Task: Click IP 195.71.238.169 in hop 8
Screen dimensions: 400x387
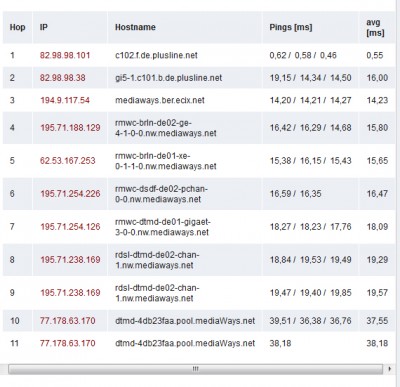Action: [x=70, y=260]
